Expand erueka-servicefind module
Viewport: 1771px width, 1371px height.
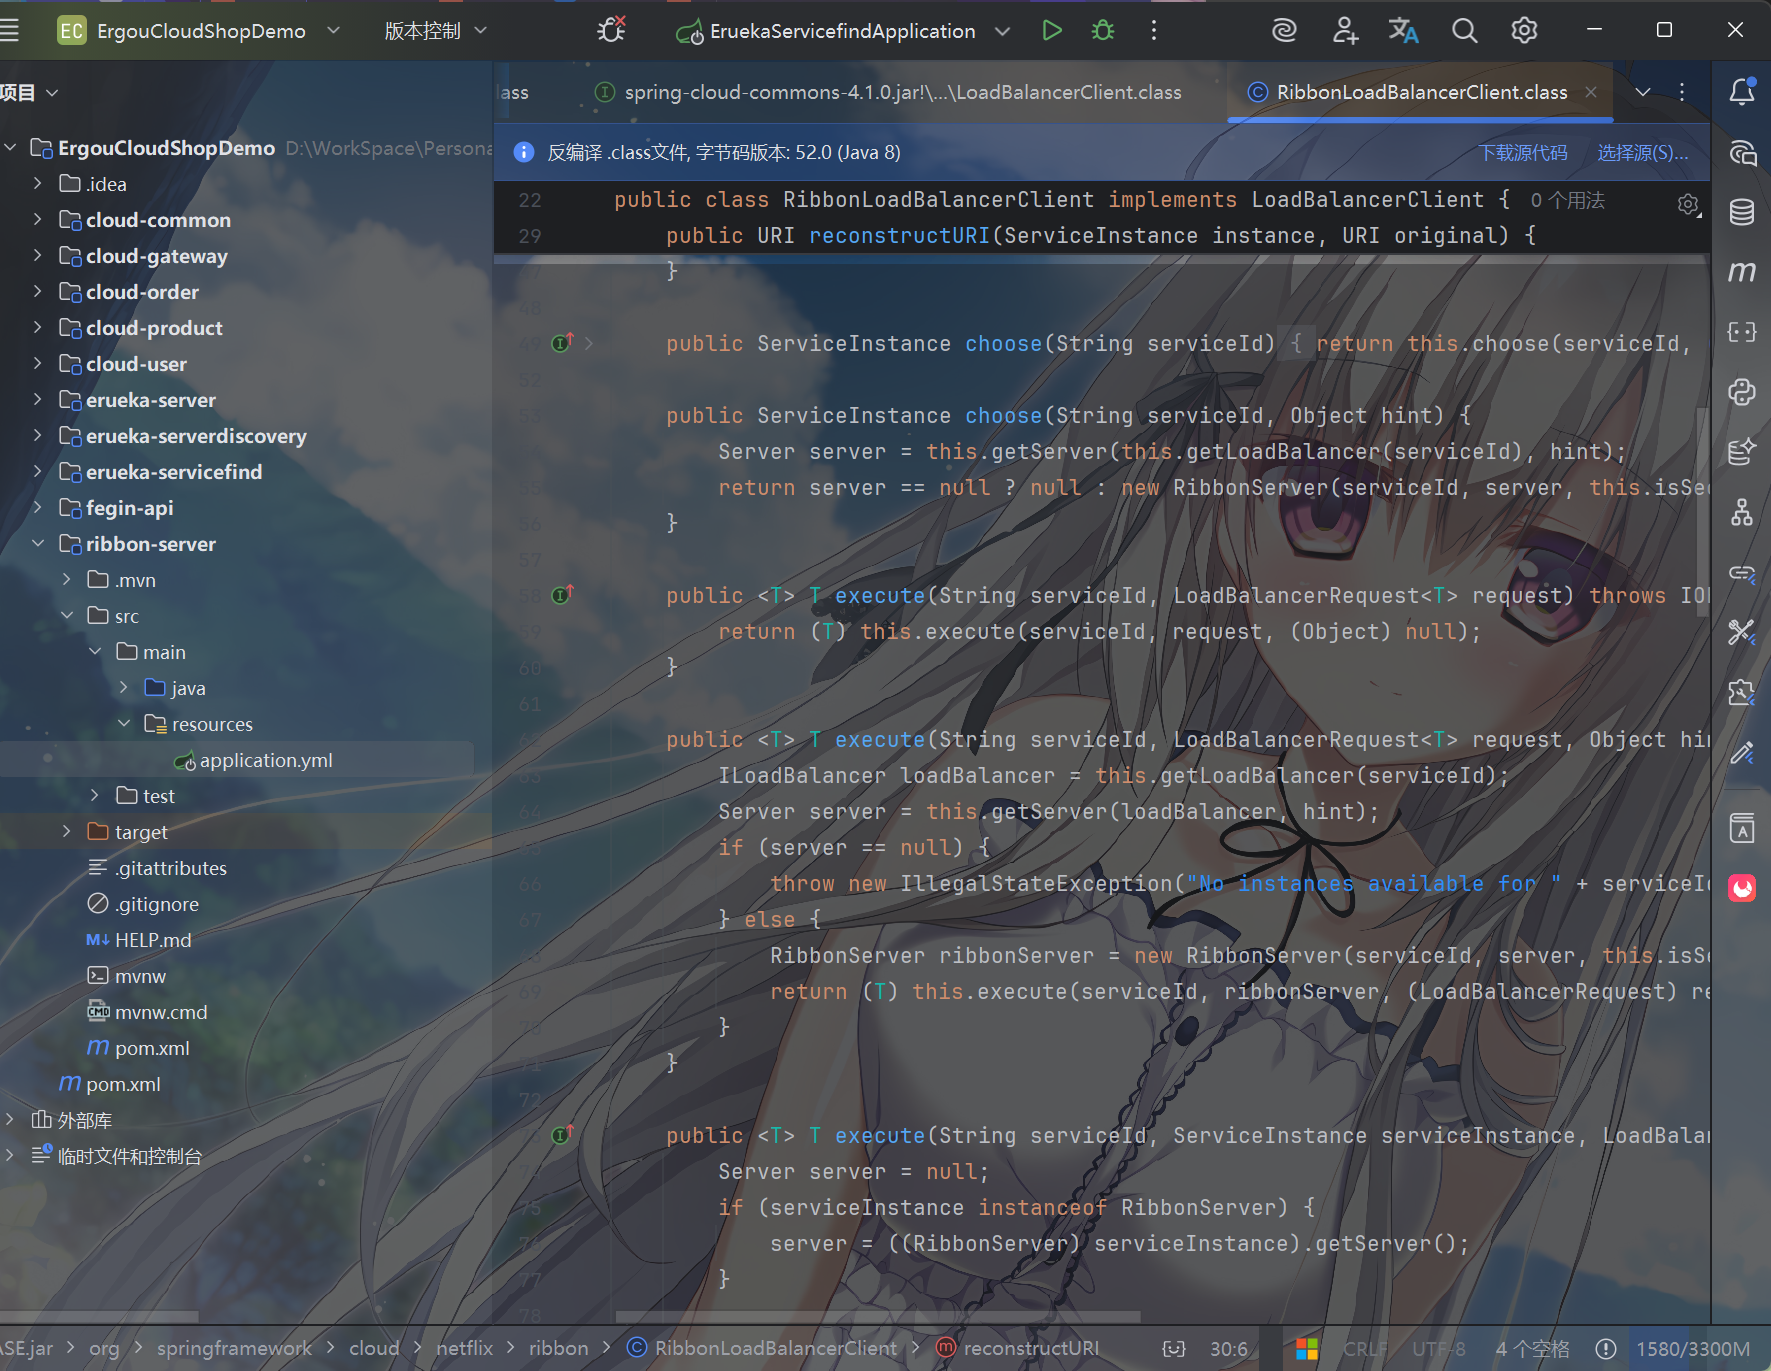tap(37, 472)
